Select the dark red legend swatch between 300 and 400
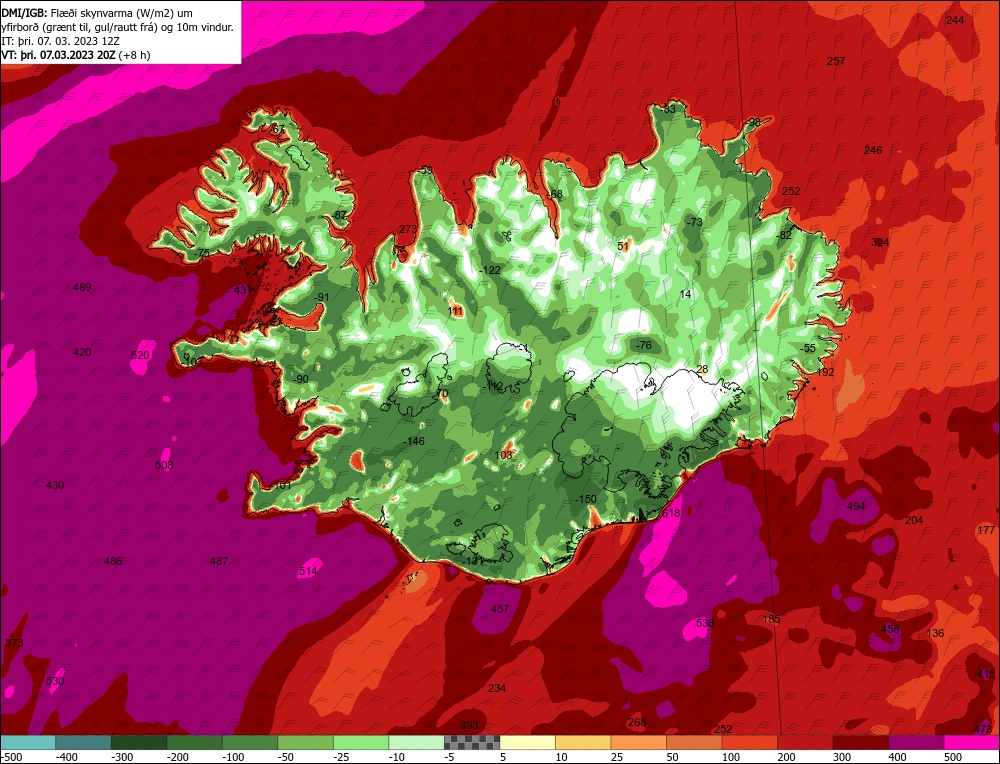The image size is (1000, 764). click(x=860, y=742)
